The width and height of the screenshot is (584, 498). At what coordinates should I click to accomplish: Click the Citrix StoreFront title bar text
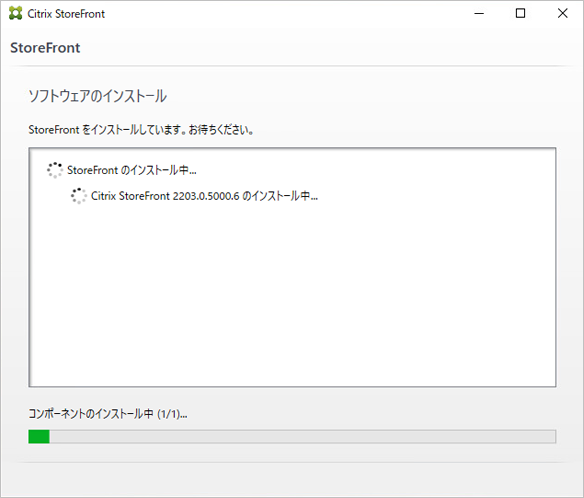66,14
